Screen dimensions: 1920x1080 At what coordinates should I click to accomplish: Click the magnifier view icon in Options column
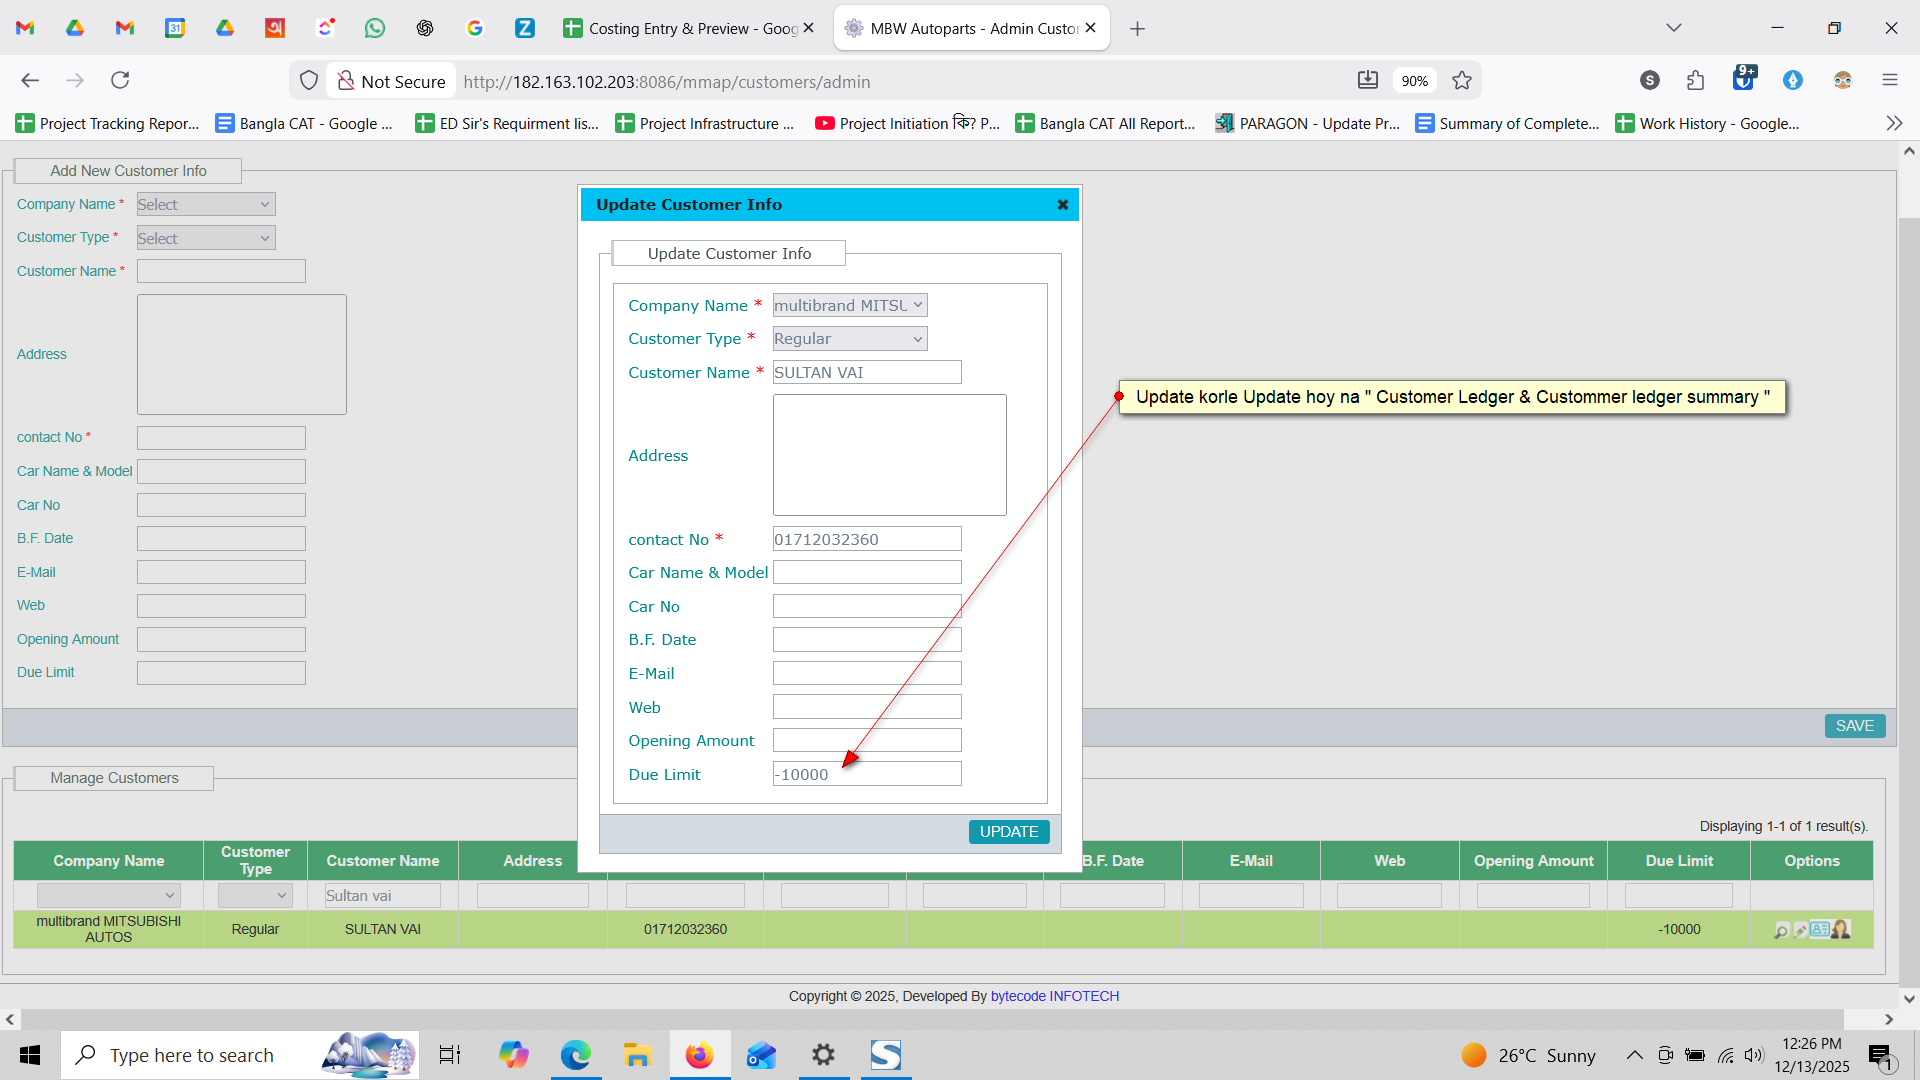[1781, 930]
